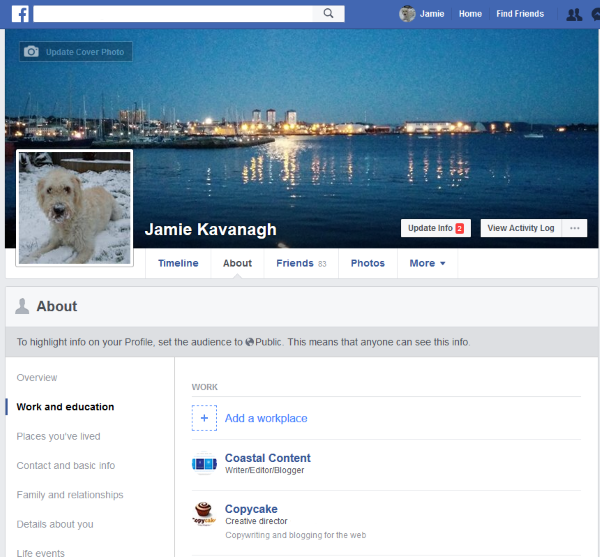
Task: Click the Facebook logo icon
Action: pyautogui.click(x=19, y=14)
